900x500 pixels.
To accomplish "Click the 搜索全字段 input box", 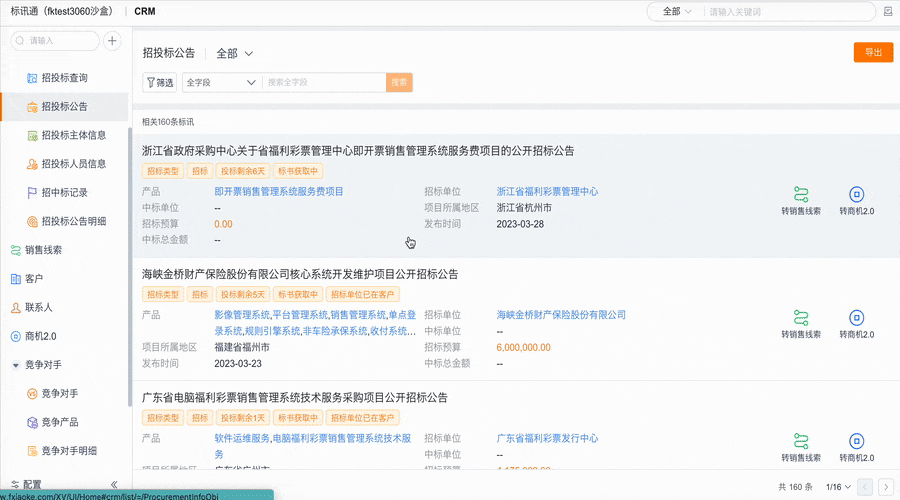I will click(324, 83).
